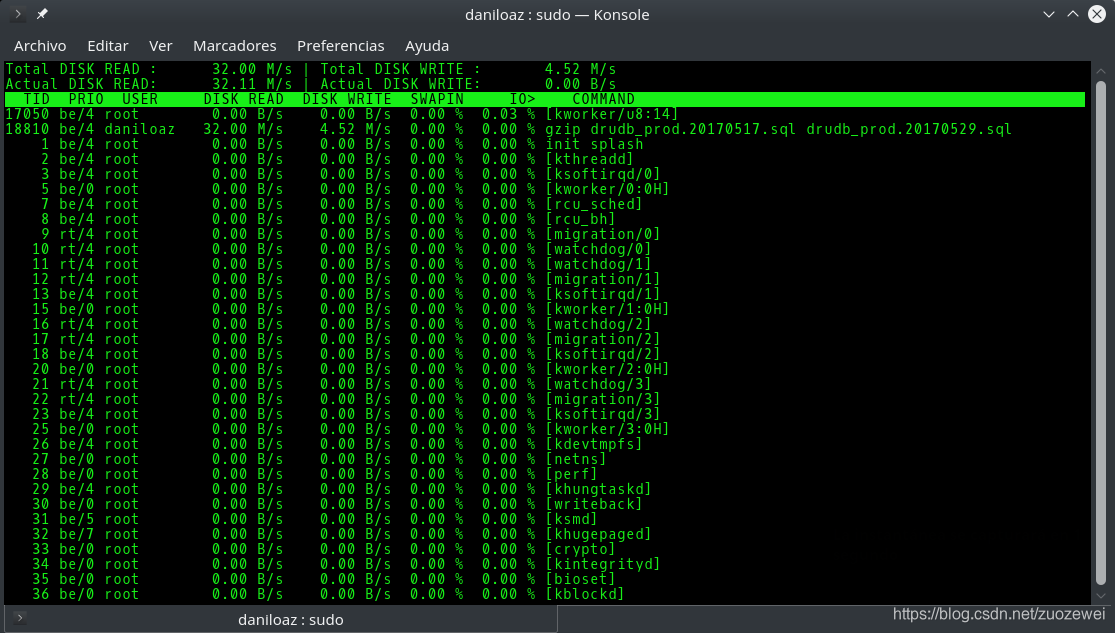Click the [kworker/1:0H] process
Screen dimensions: 1115x633
(607, 309)
